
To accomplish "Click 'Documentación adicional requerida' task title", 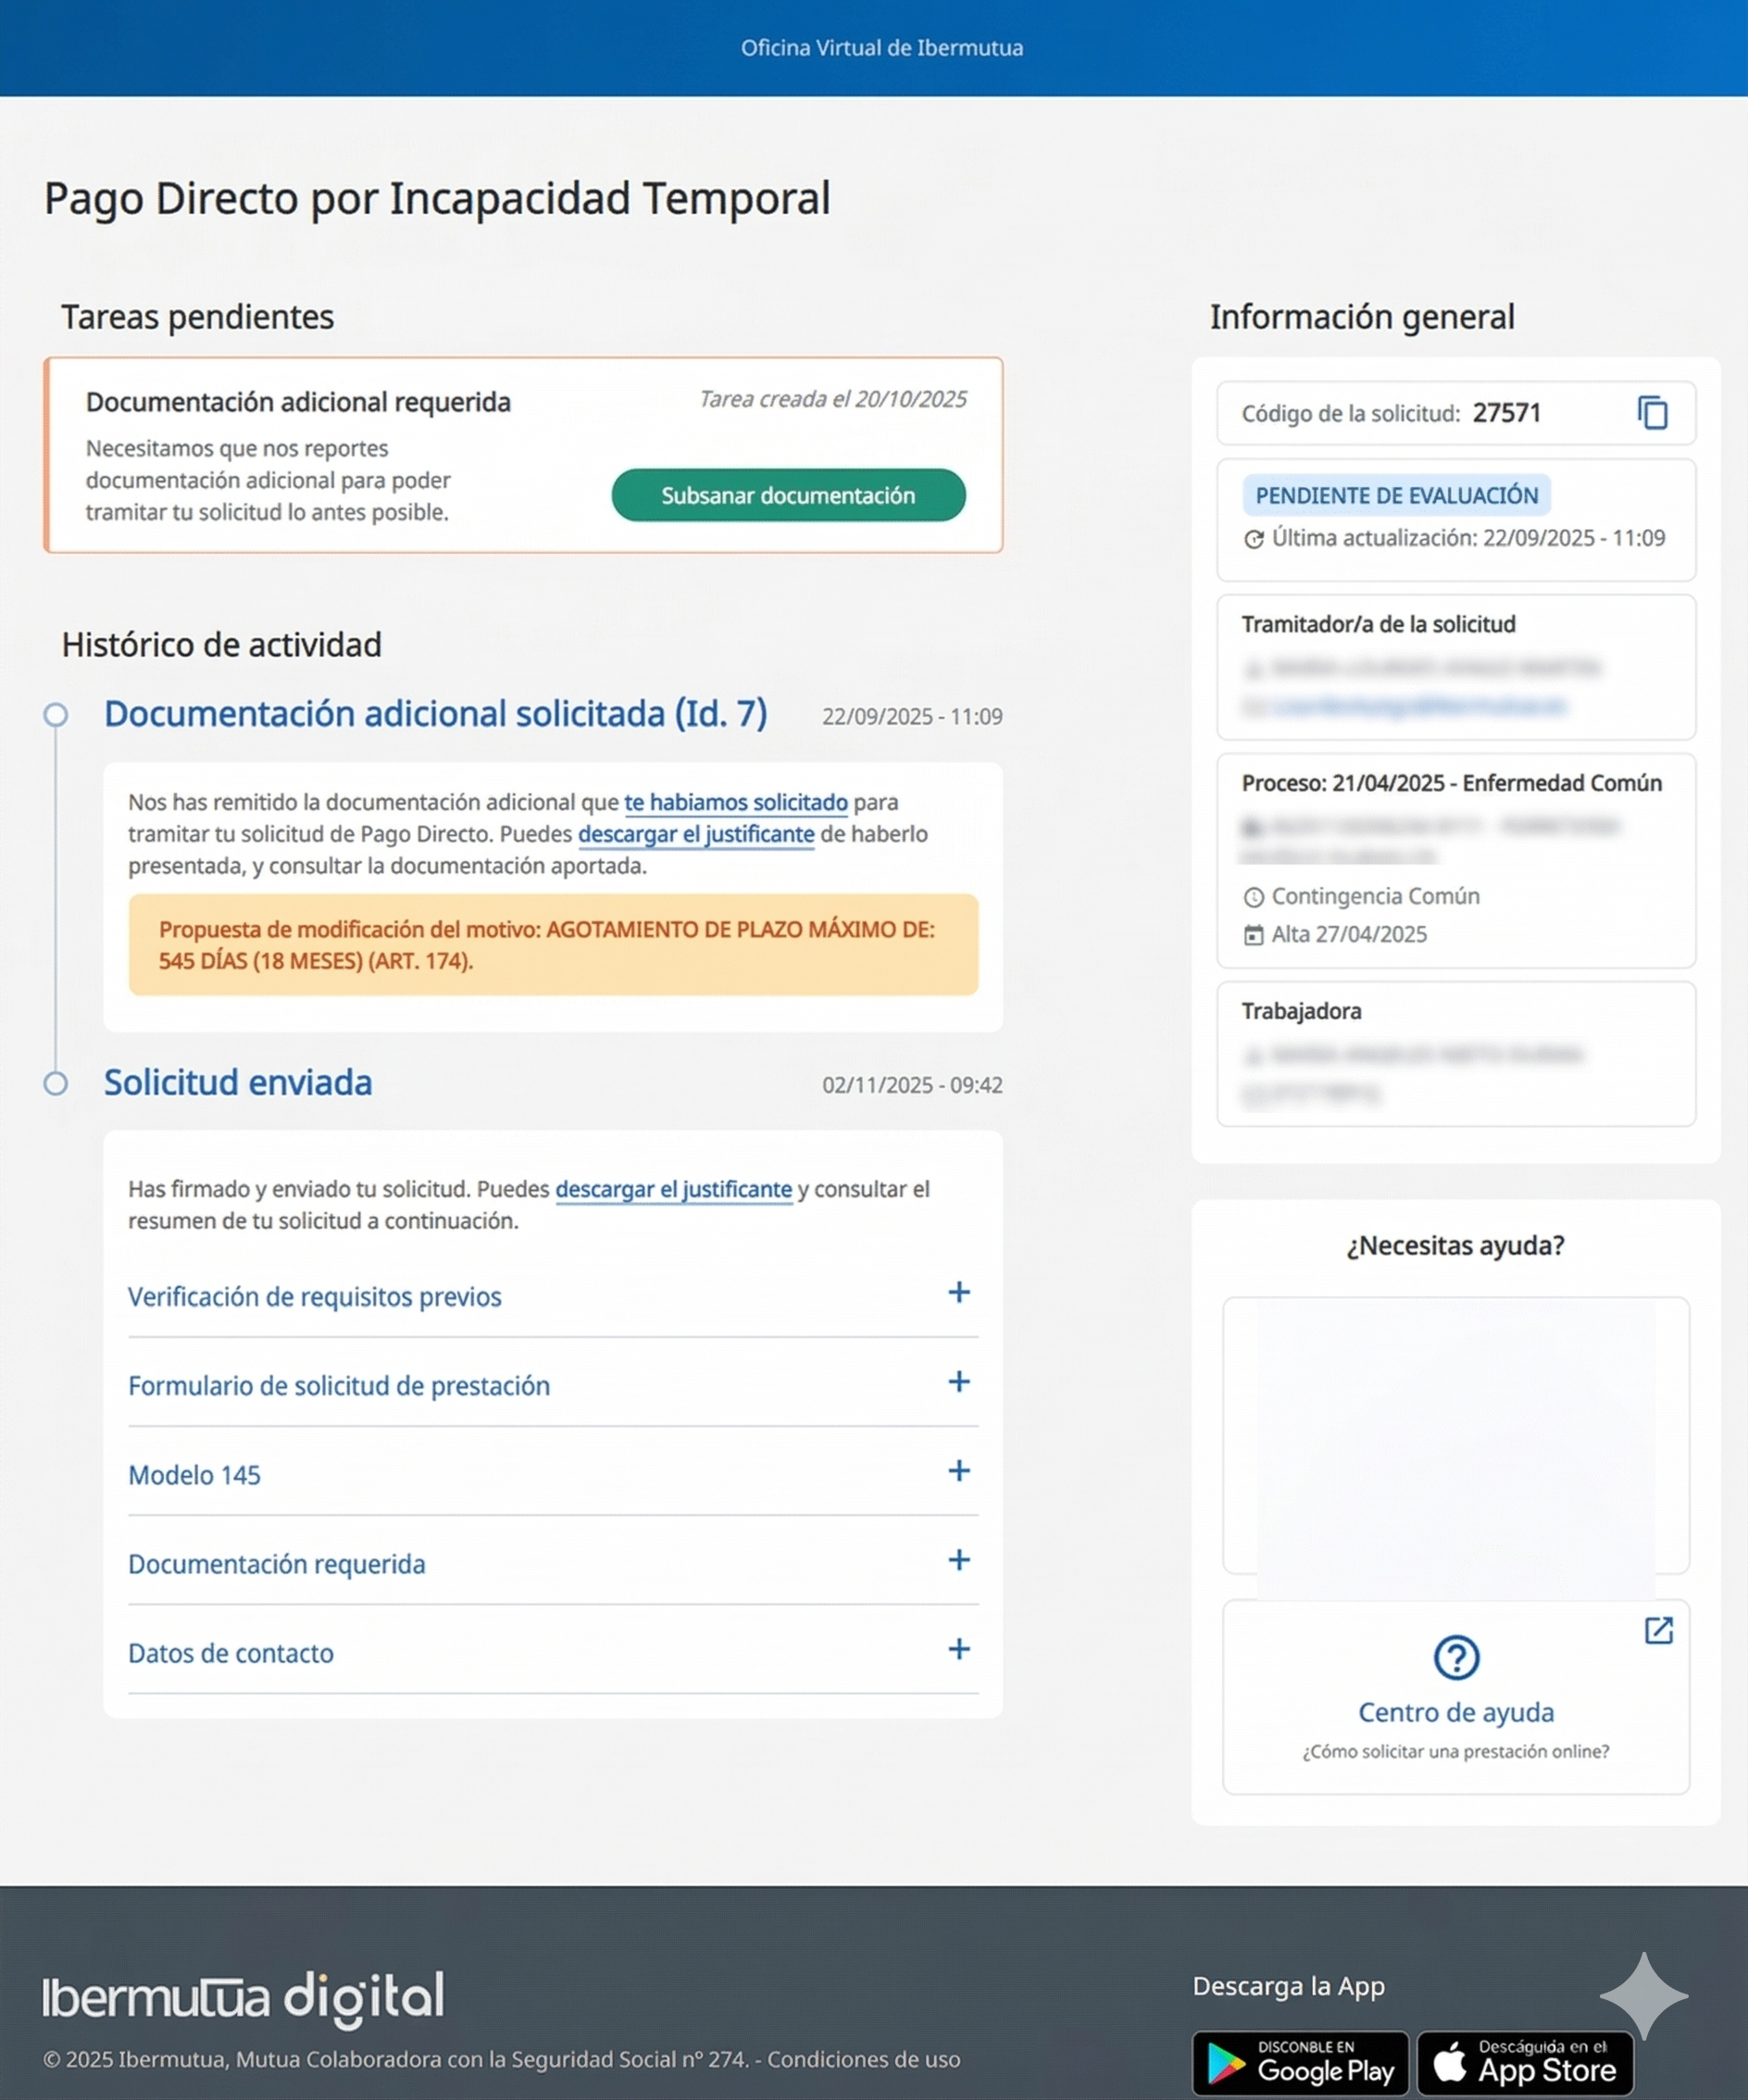I will coord(298,402).
